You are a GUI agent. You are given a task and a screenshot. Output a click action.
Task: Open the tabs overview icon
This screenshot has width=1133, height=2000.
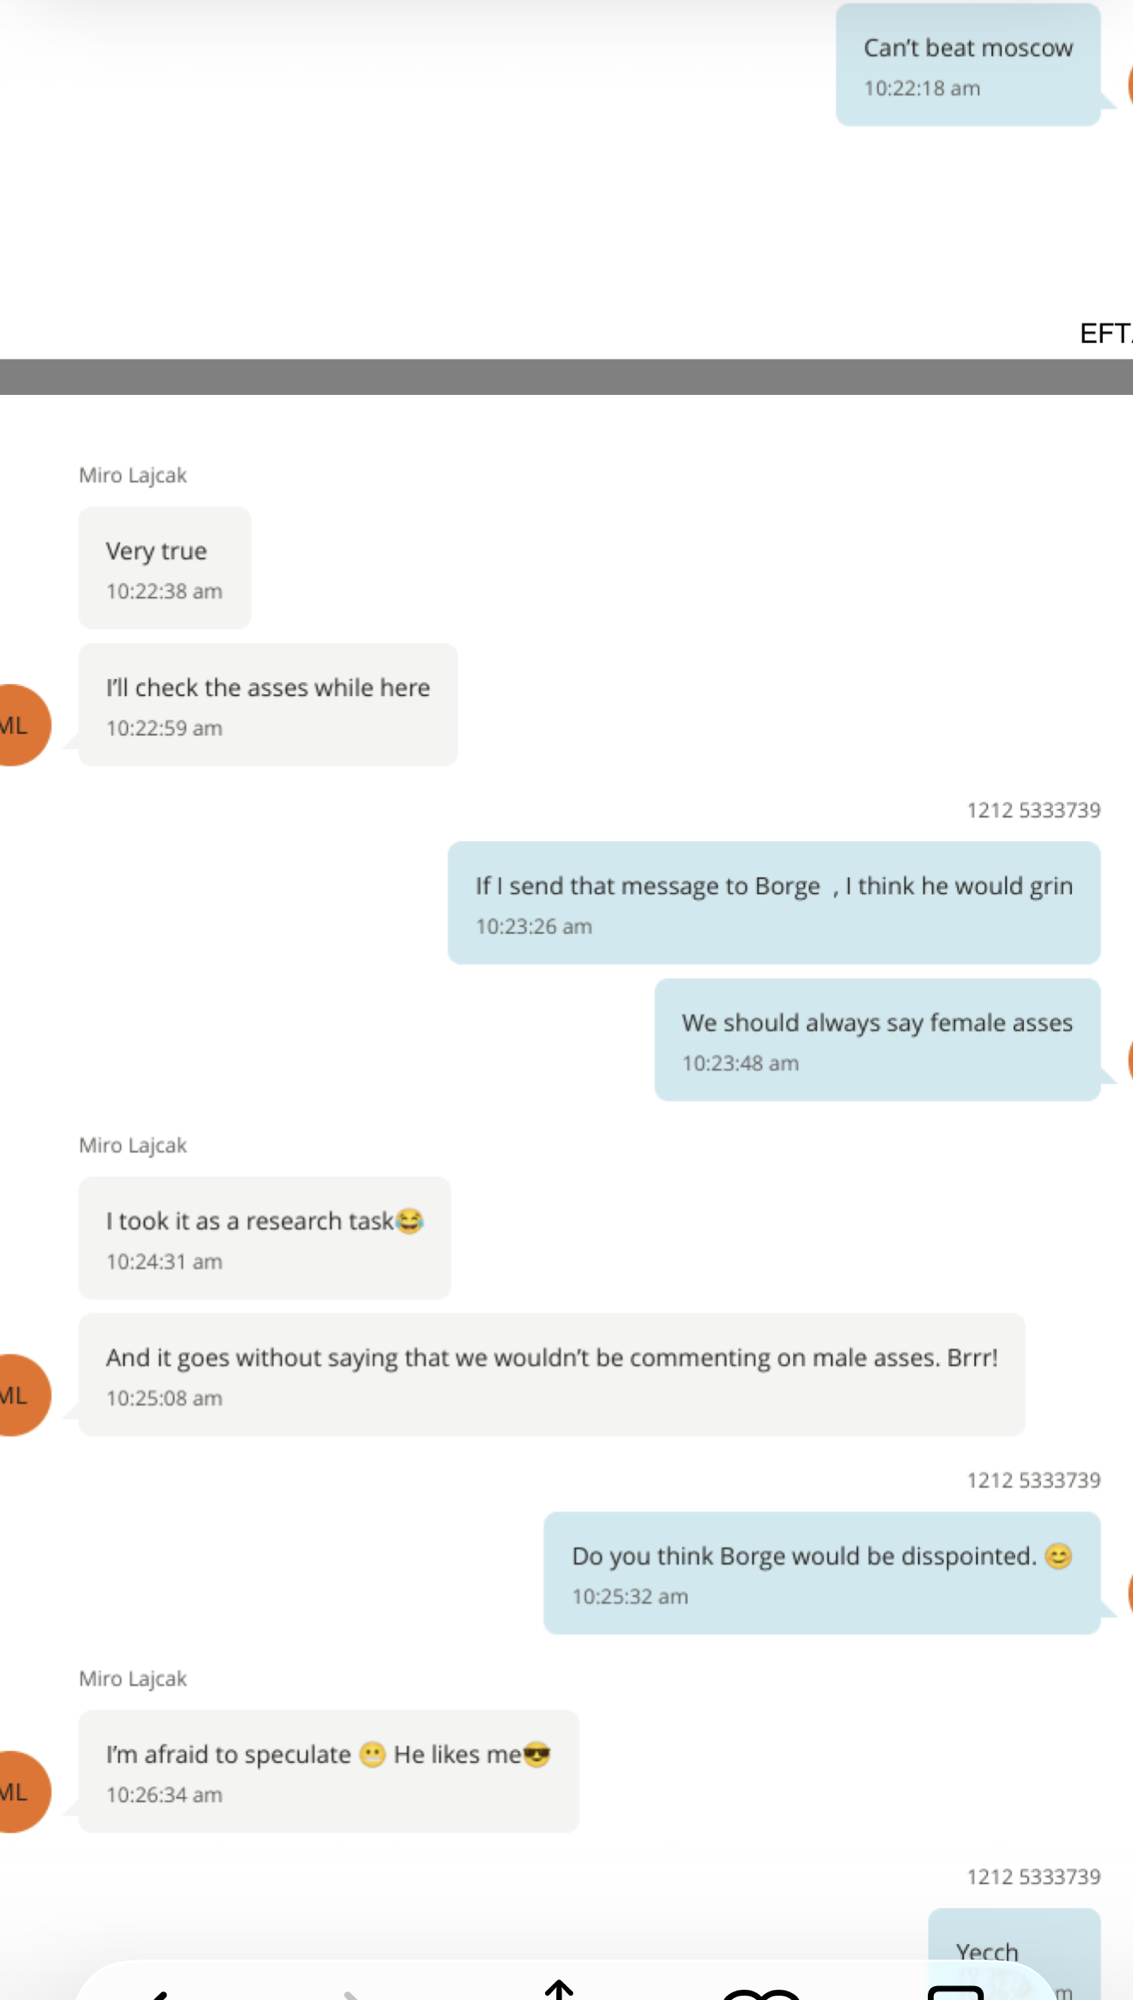(x=956, y=1993)
